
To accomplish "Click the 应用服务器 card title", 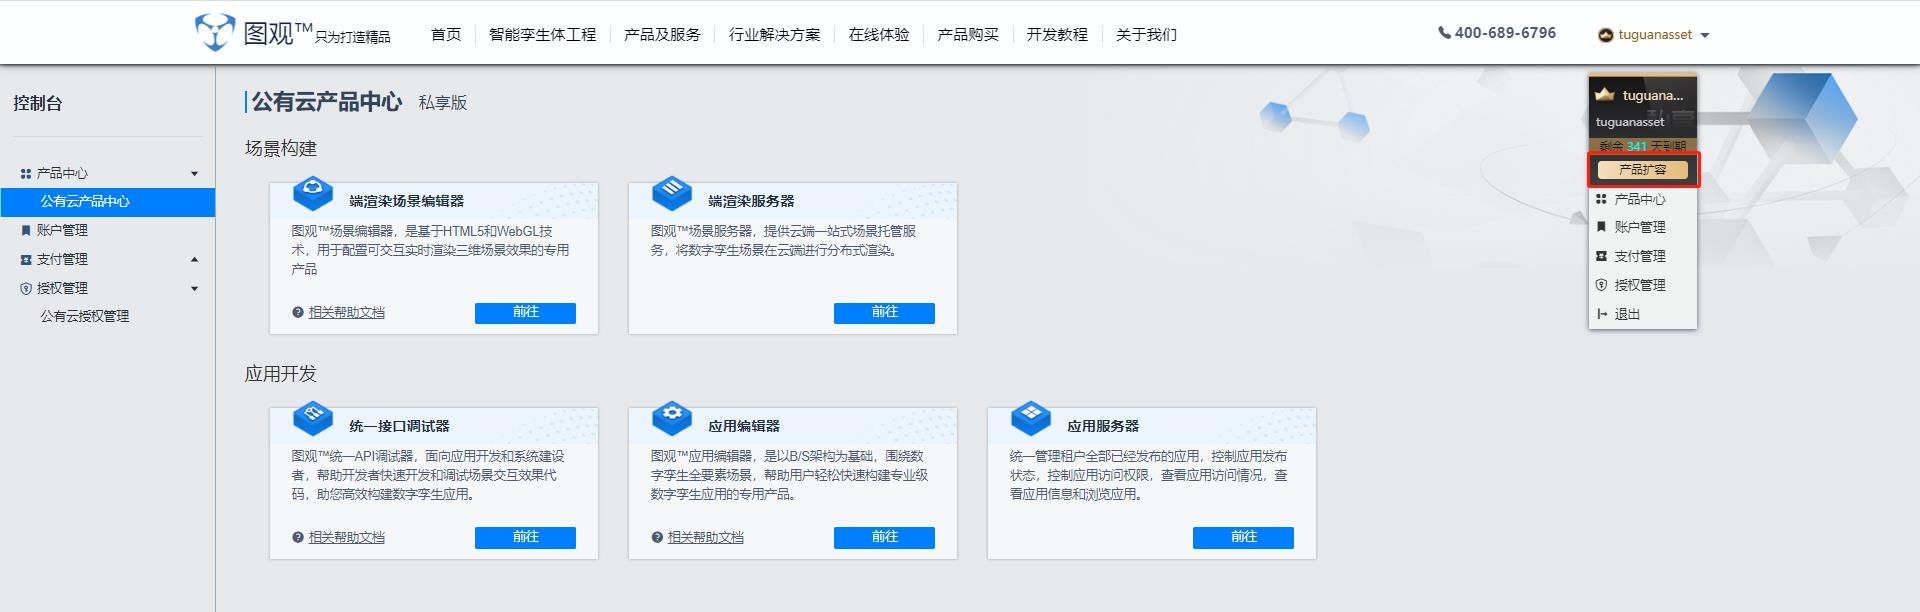I will click(x=1103, y=426).
